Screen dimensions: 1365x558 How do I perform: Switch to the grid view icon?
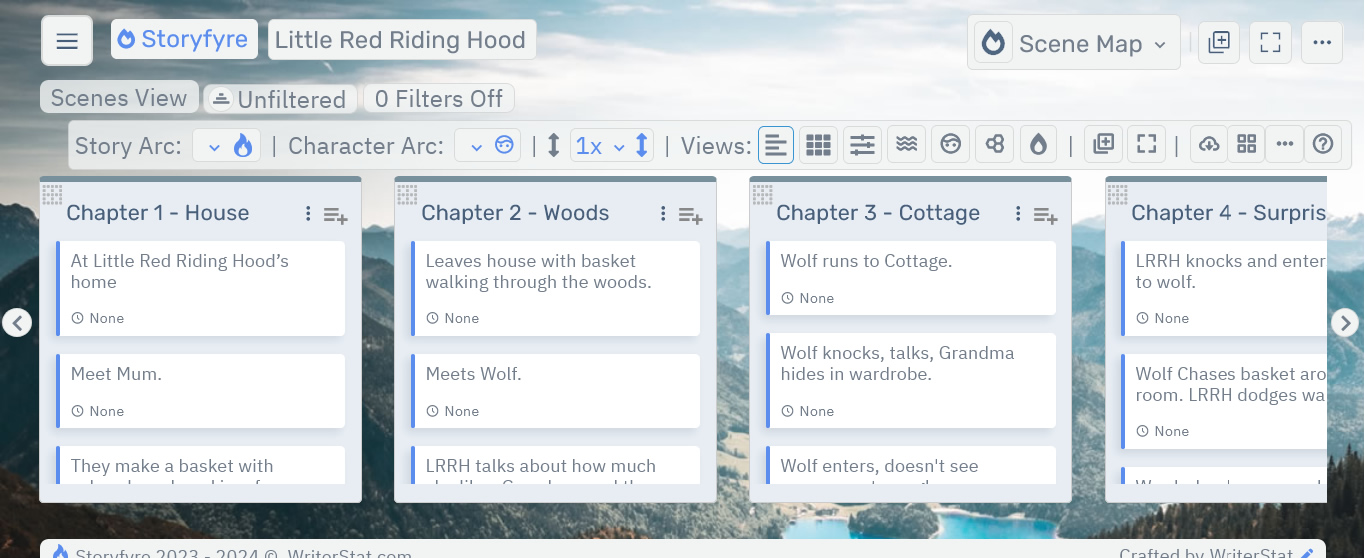819,145
